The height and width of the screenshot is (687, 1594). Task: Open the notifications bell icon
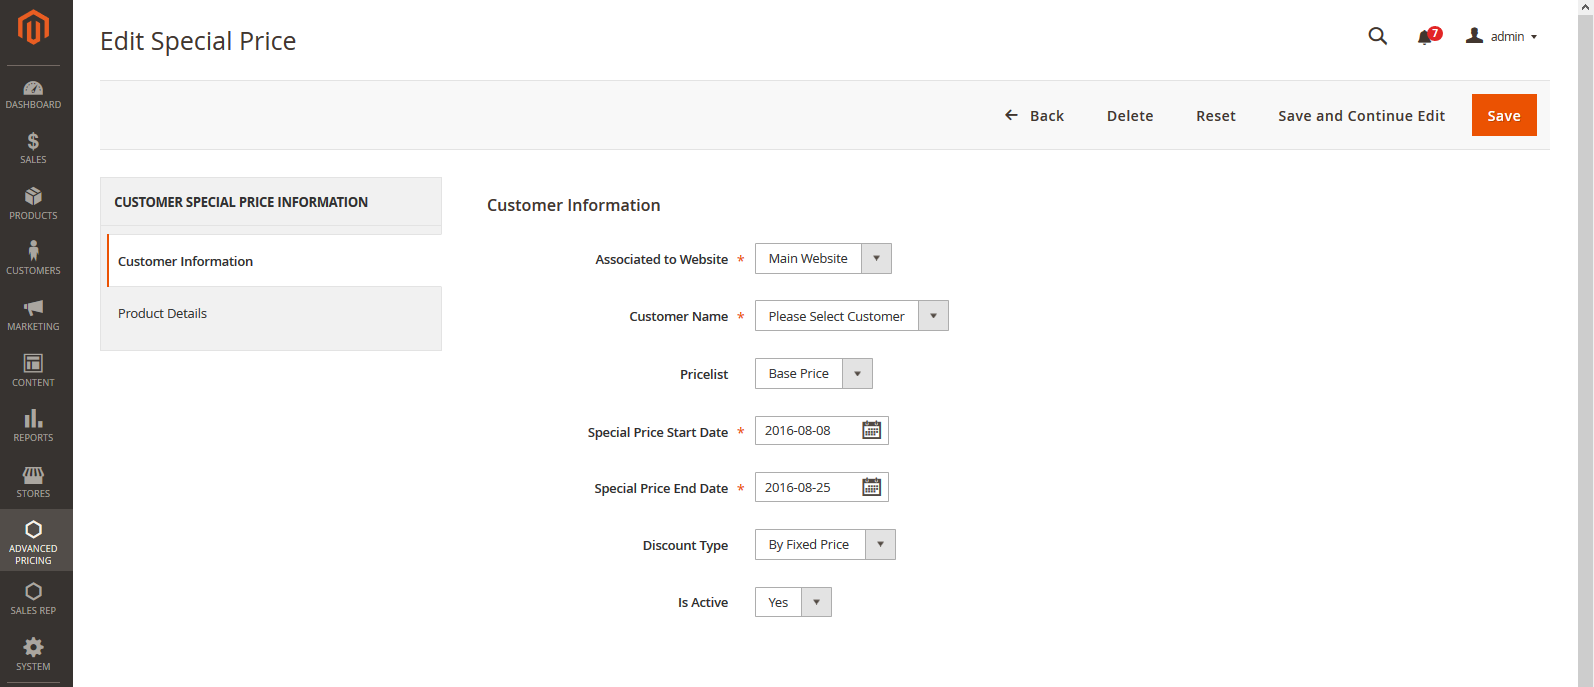pyautogui.click(x=1425, y=37)
